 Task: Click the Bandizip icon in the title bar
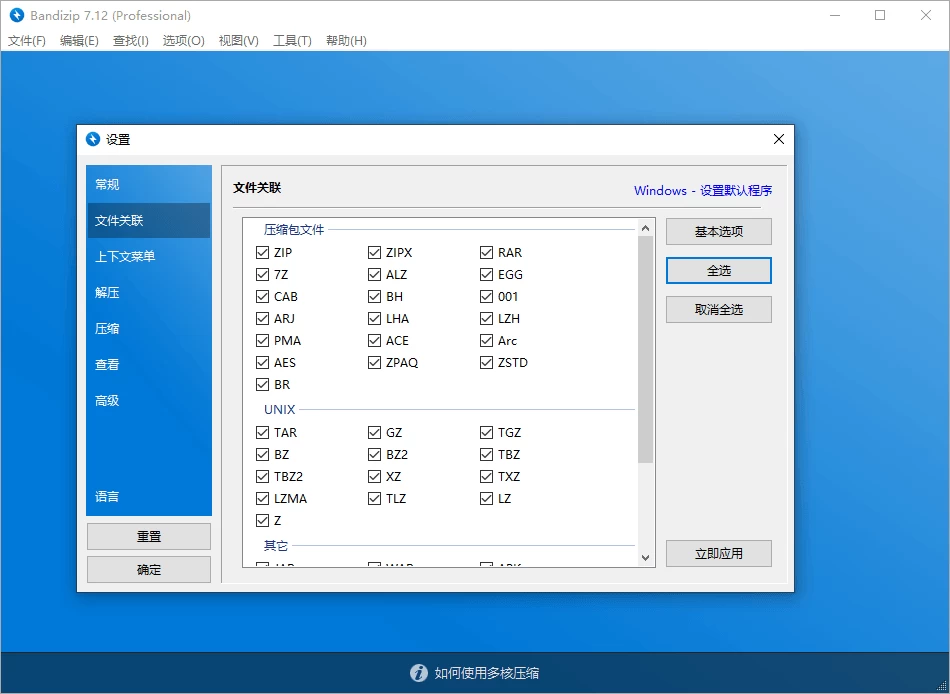click(16, 15)
